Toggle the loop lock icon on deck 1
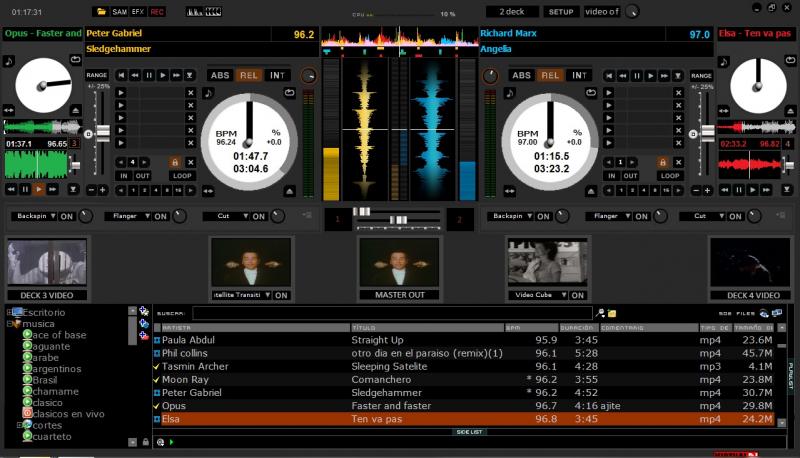Image resolution: width=800 pixels, height=458 pixels. 175,162
